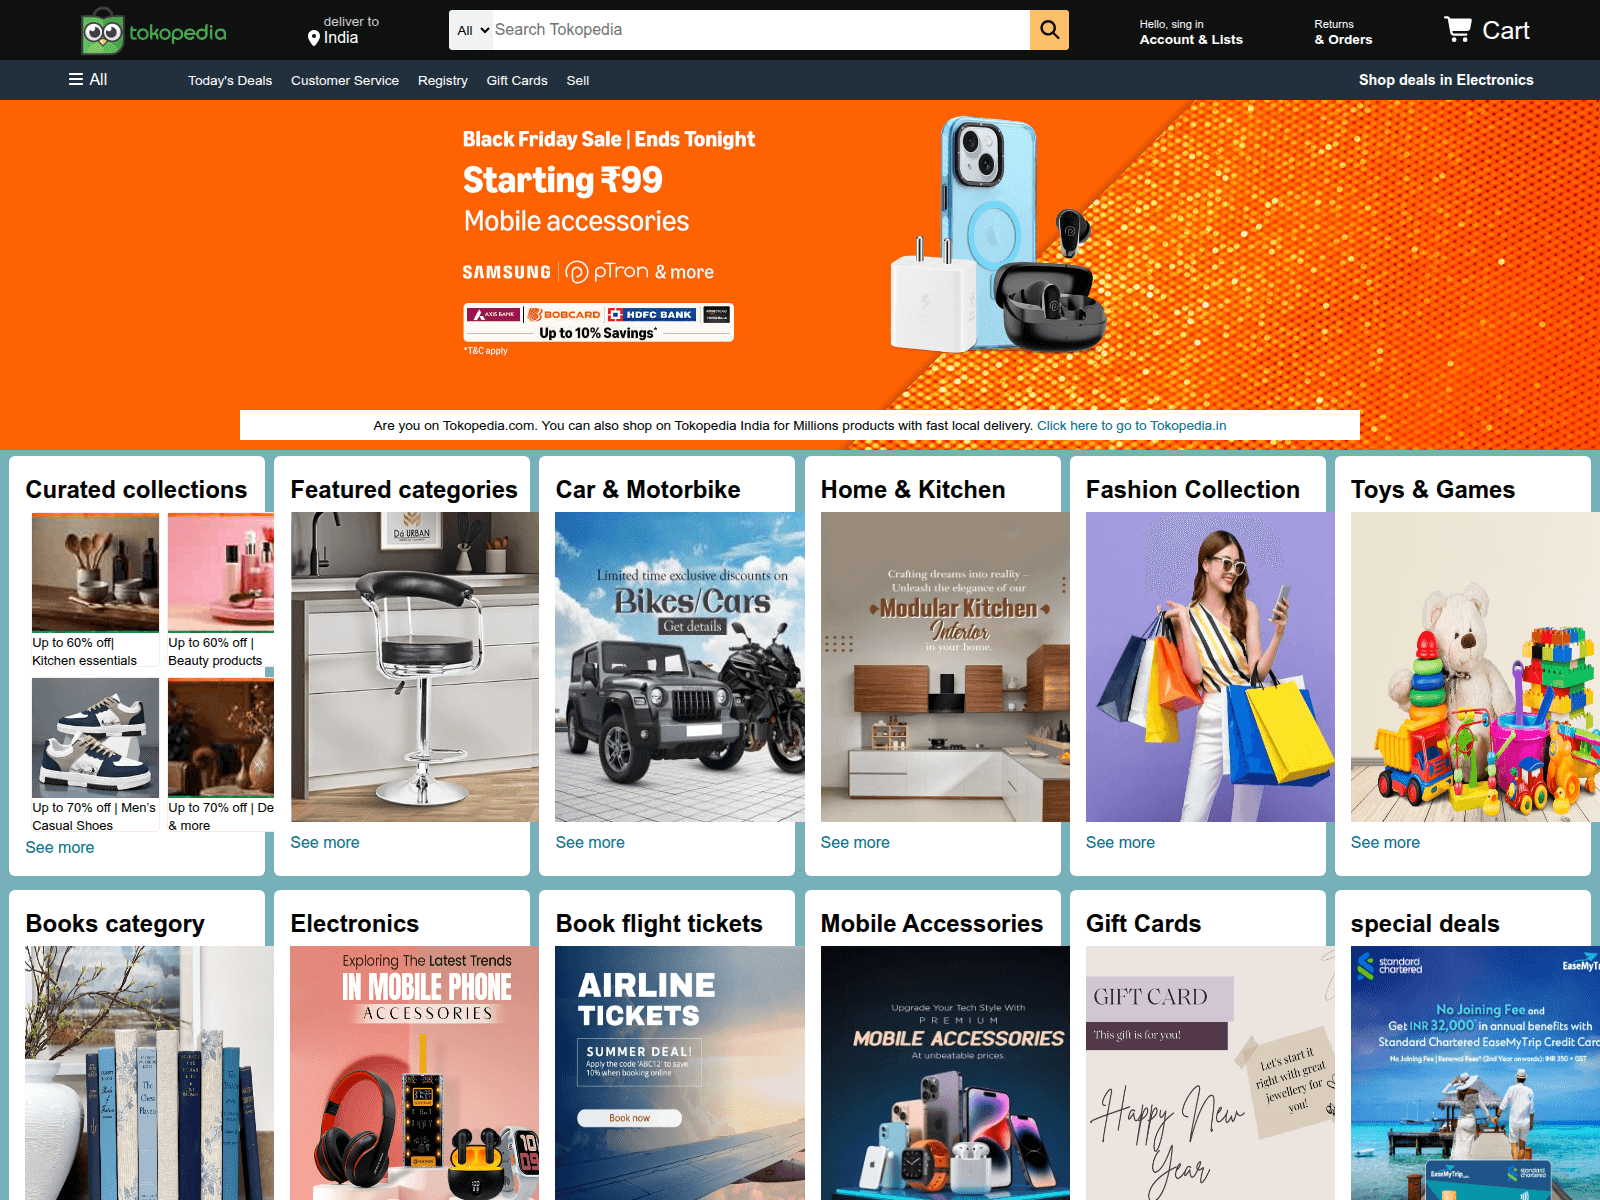The width and height of the screenshot is (1600, 1200).
Task: Open the Account & Lists menu
Action: tap(1191, 32)
